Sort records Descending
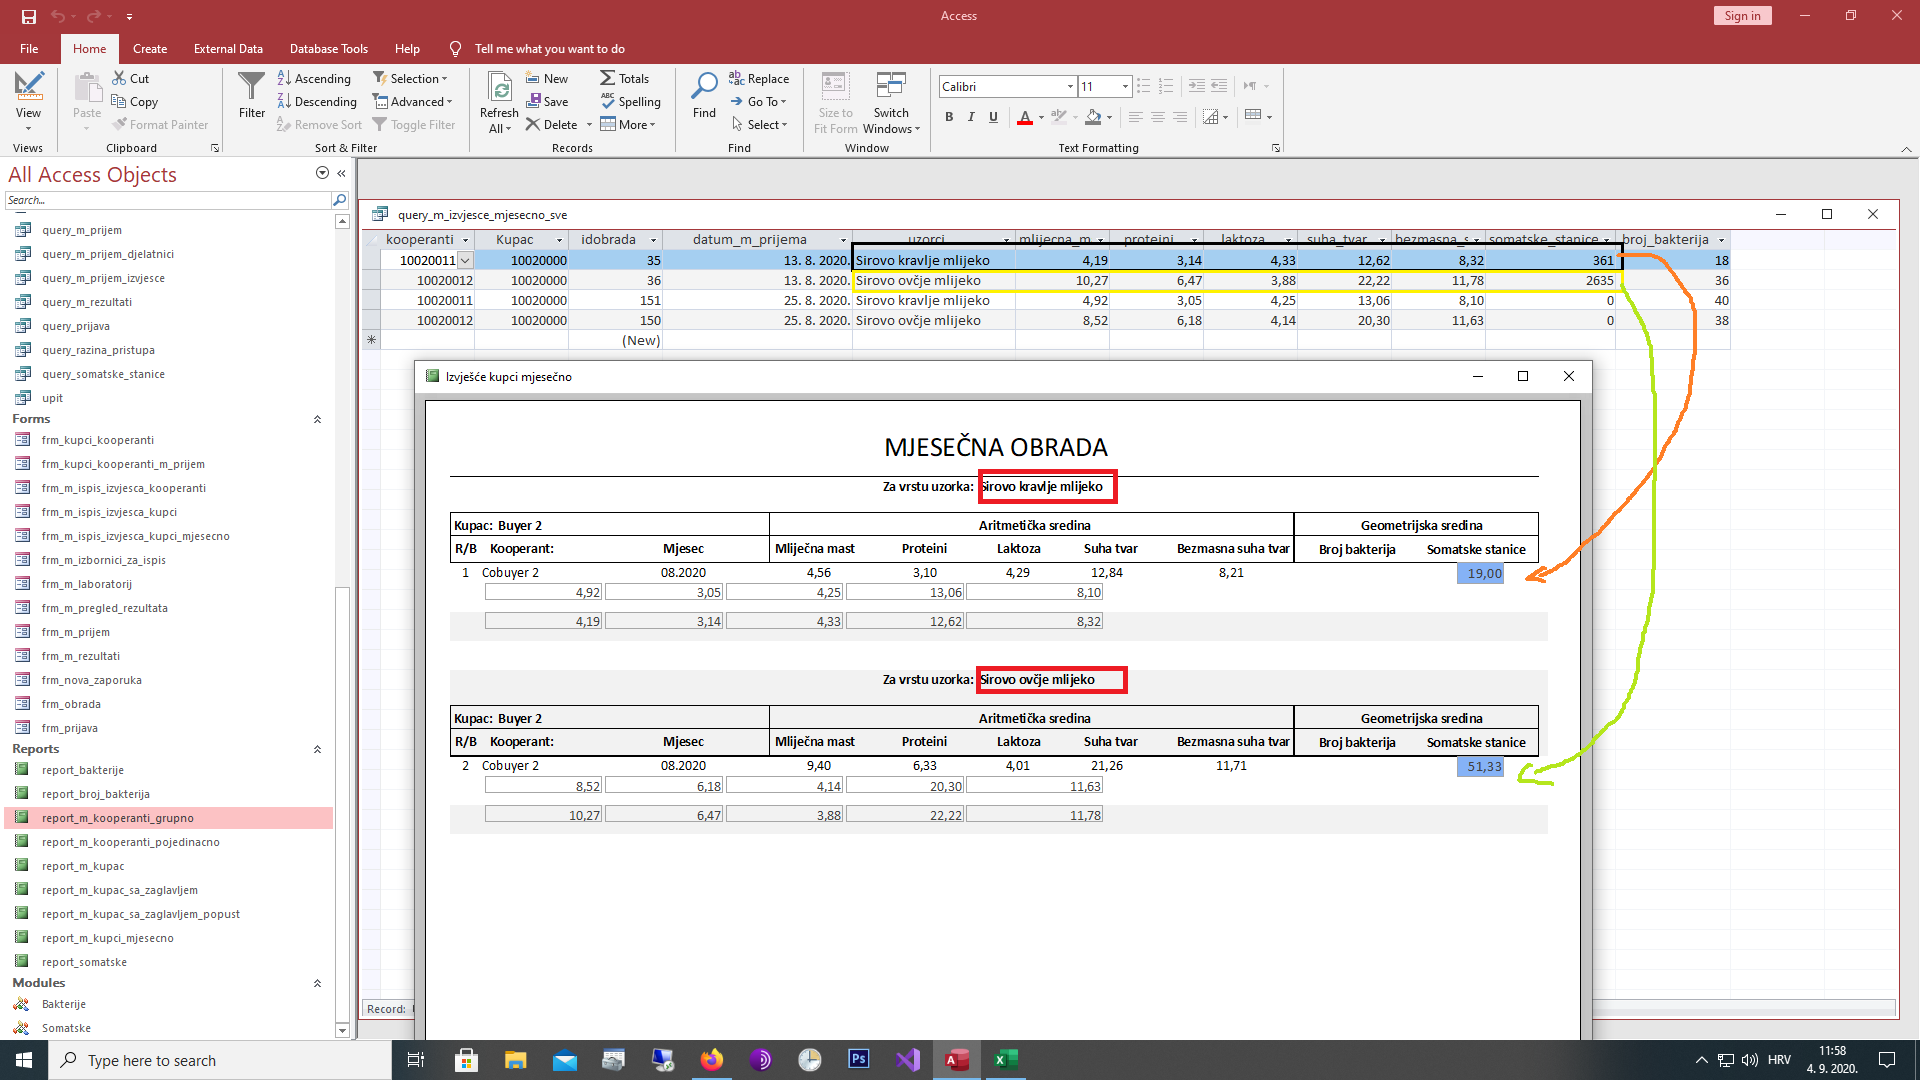The width and height of the screenshot is (1920, 1080). coord(317,101)
